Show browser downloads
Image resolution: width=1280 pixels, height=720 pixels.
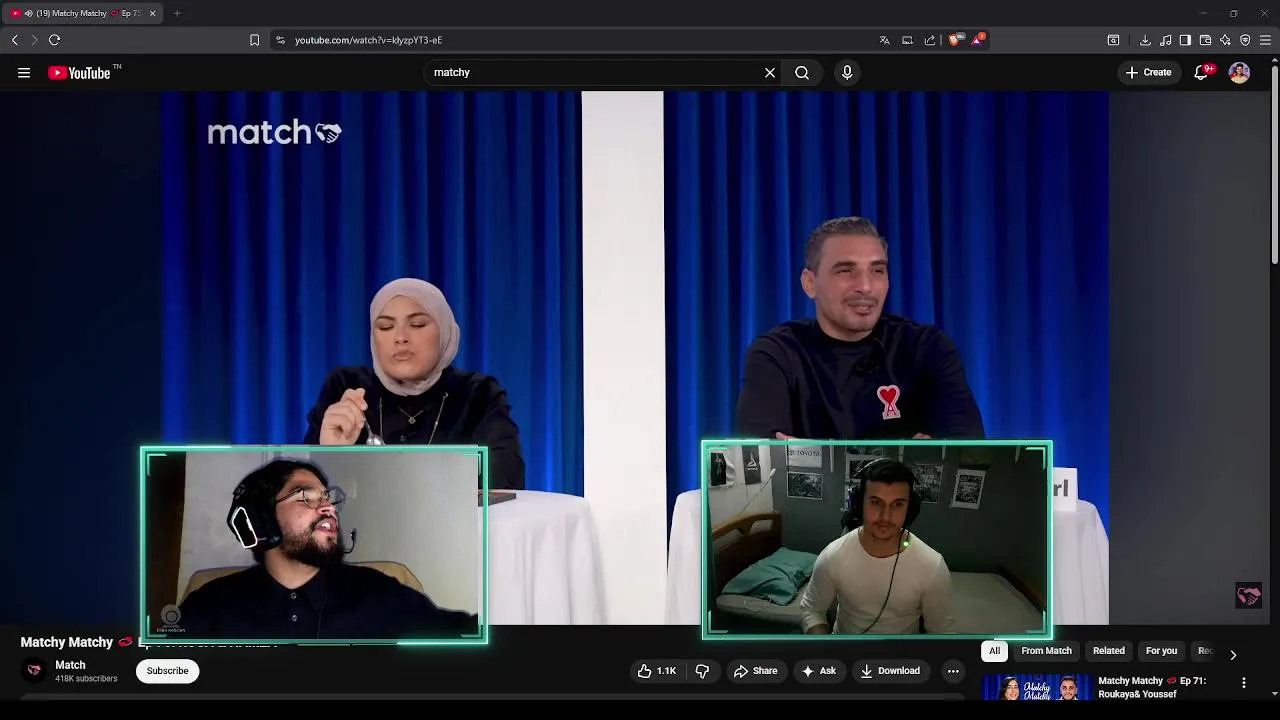(x=1145, y=40)
